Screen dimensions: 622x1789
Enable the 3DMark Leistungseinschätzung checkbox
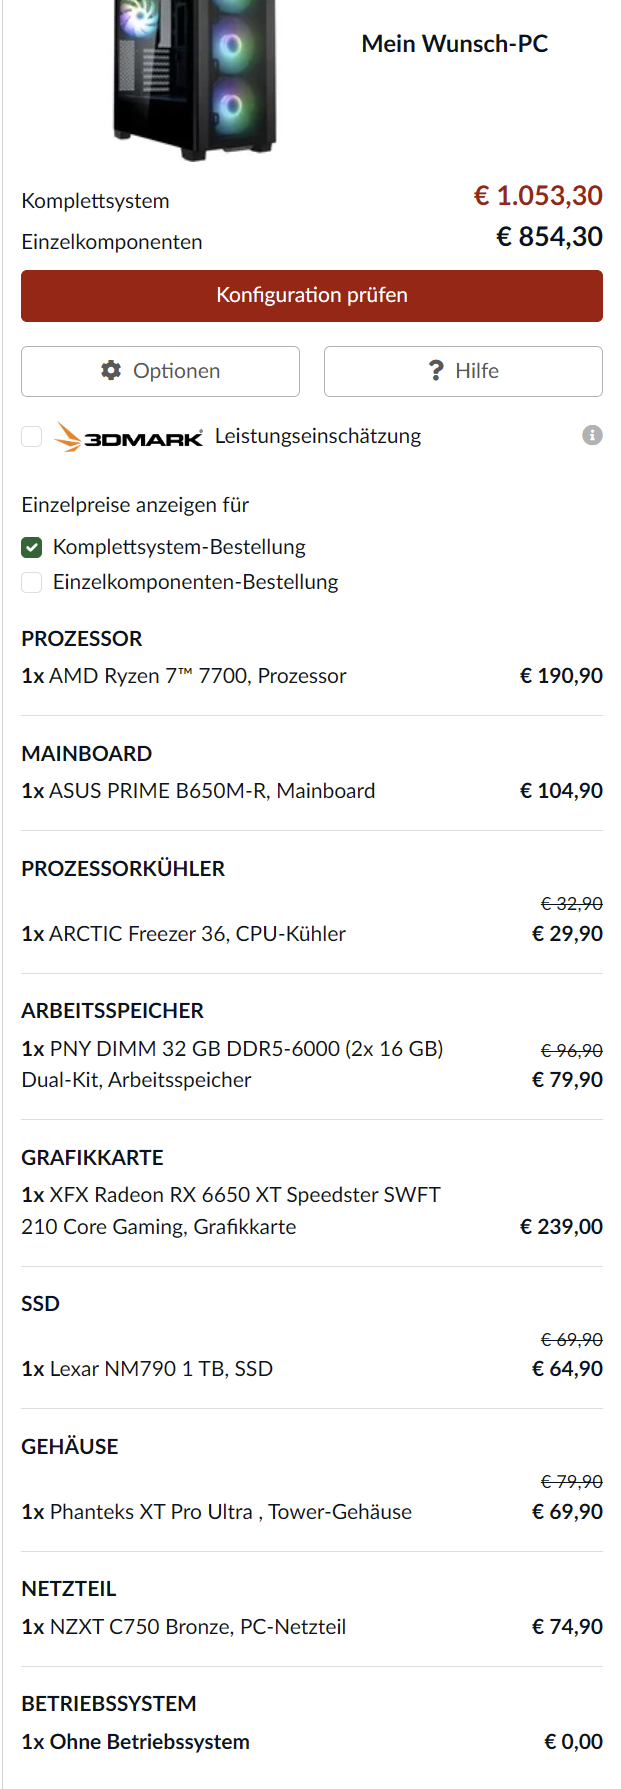(x=32, y=436)
